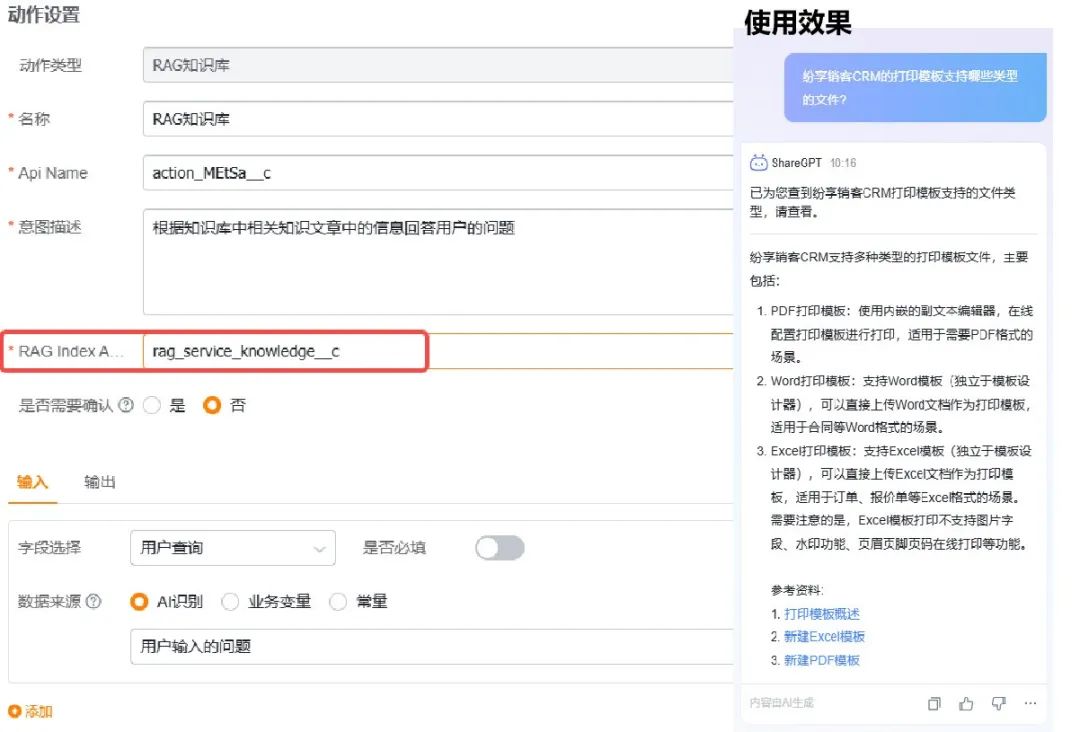
Task: Open the more options ellipsis in chat
Action: coord(1030,703)
